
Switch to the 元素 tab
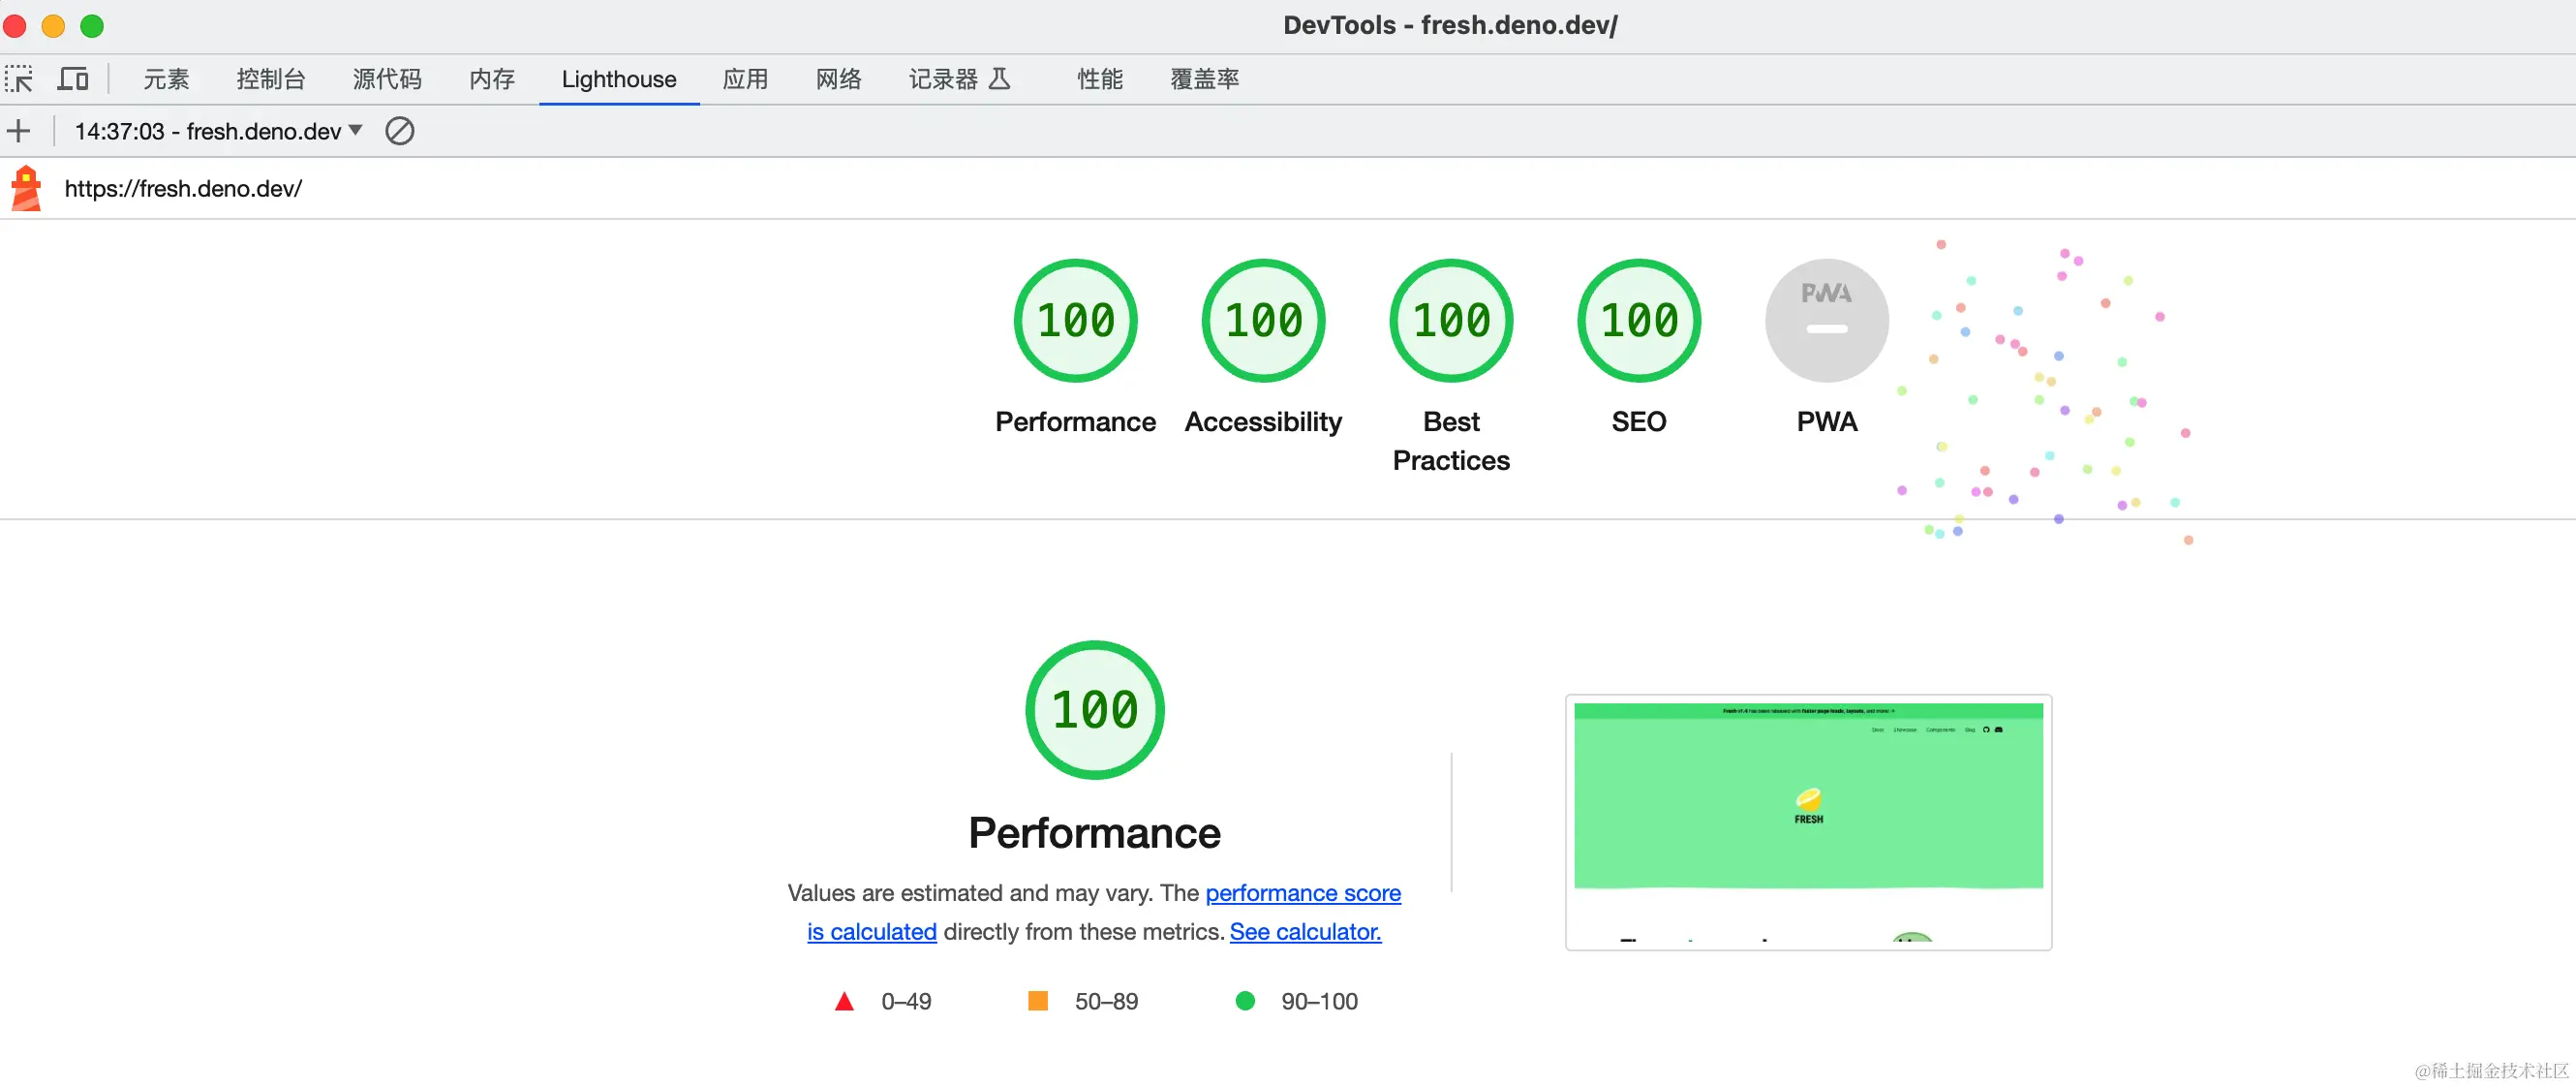(166, 79)
